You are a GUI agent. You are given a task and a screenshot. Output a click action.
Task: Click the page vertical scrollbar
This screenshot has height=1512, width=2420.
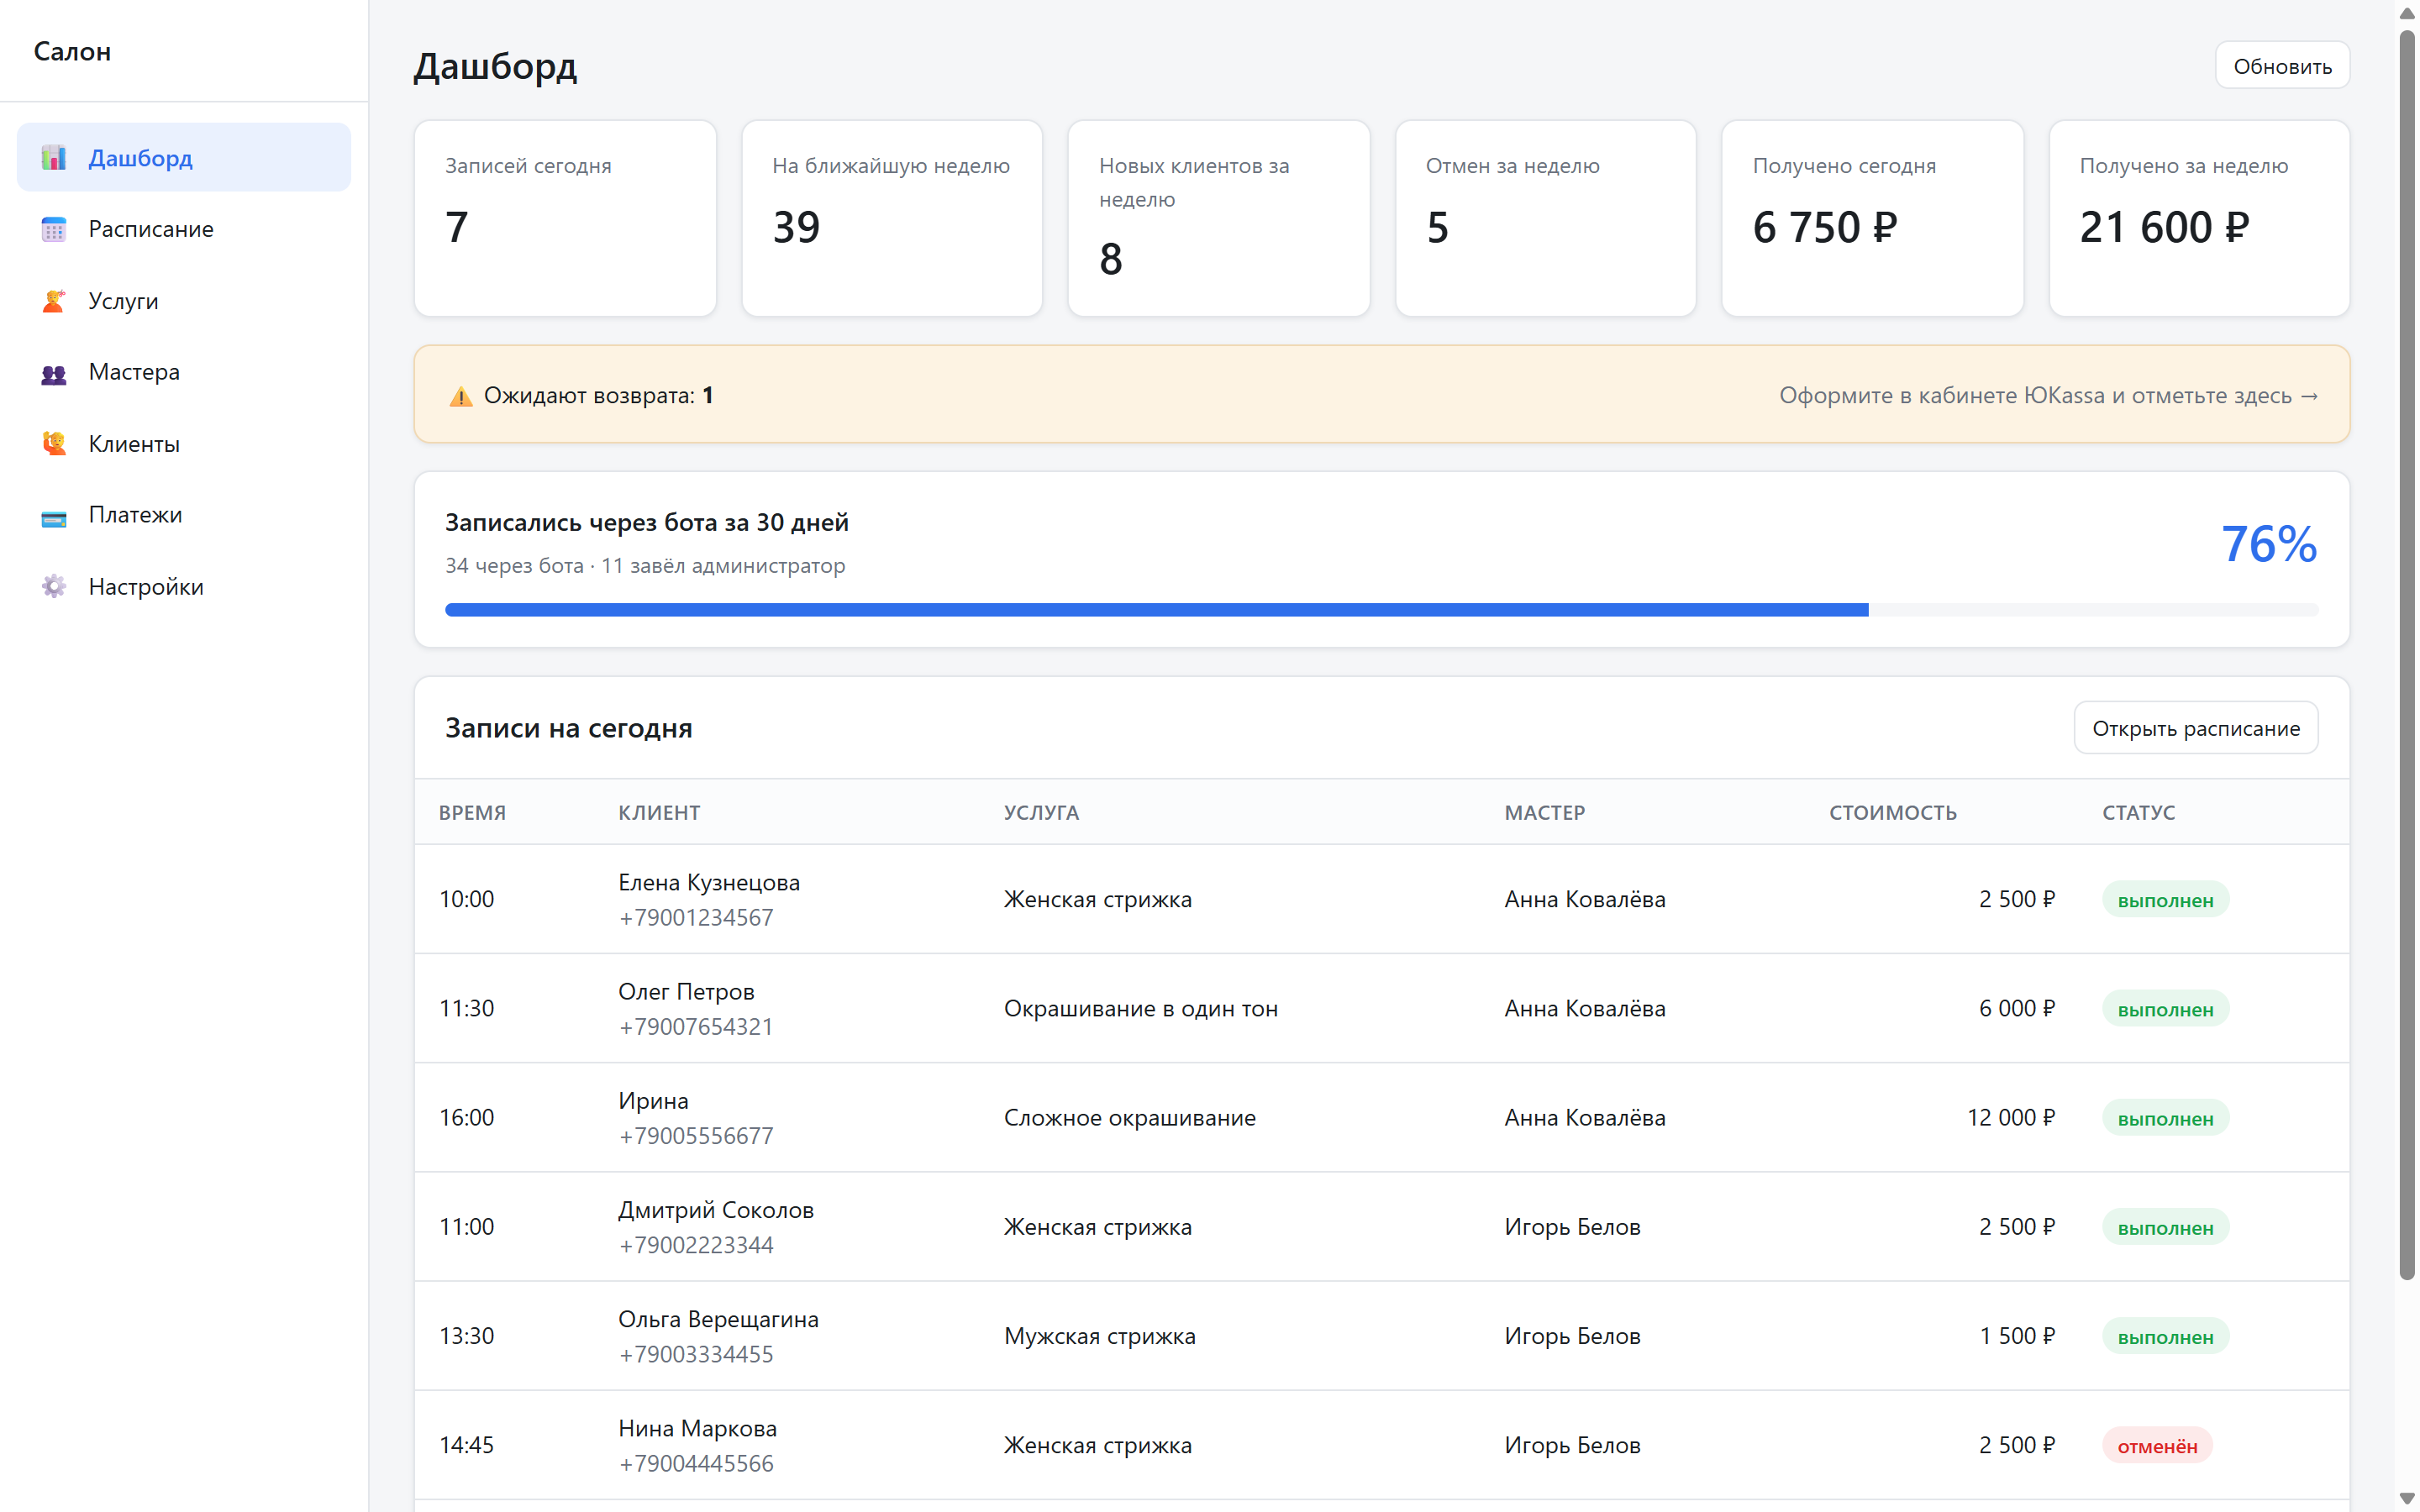tap(2407, 655)
